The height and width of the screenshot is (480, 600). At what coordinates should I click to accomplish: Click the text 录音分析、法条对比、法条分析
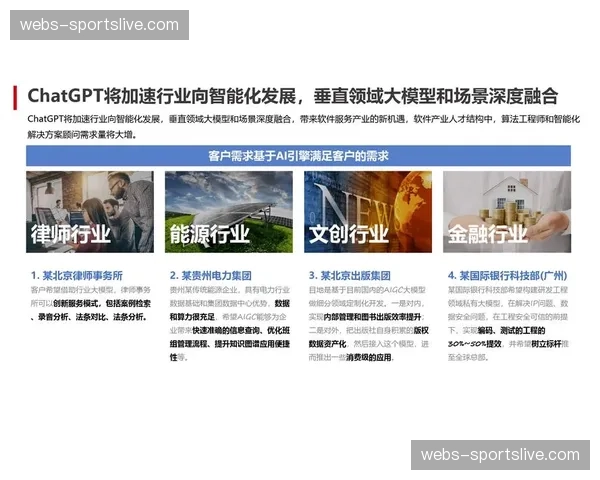click(x=92, y=317)
